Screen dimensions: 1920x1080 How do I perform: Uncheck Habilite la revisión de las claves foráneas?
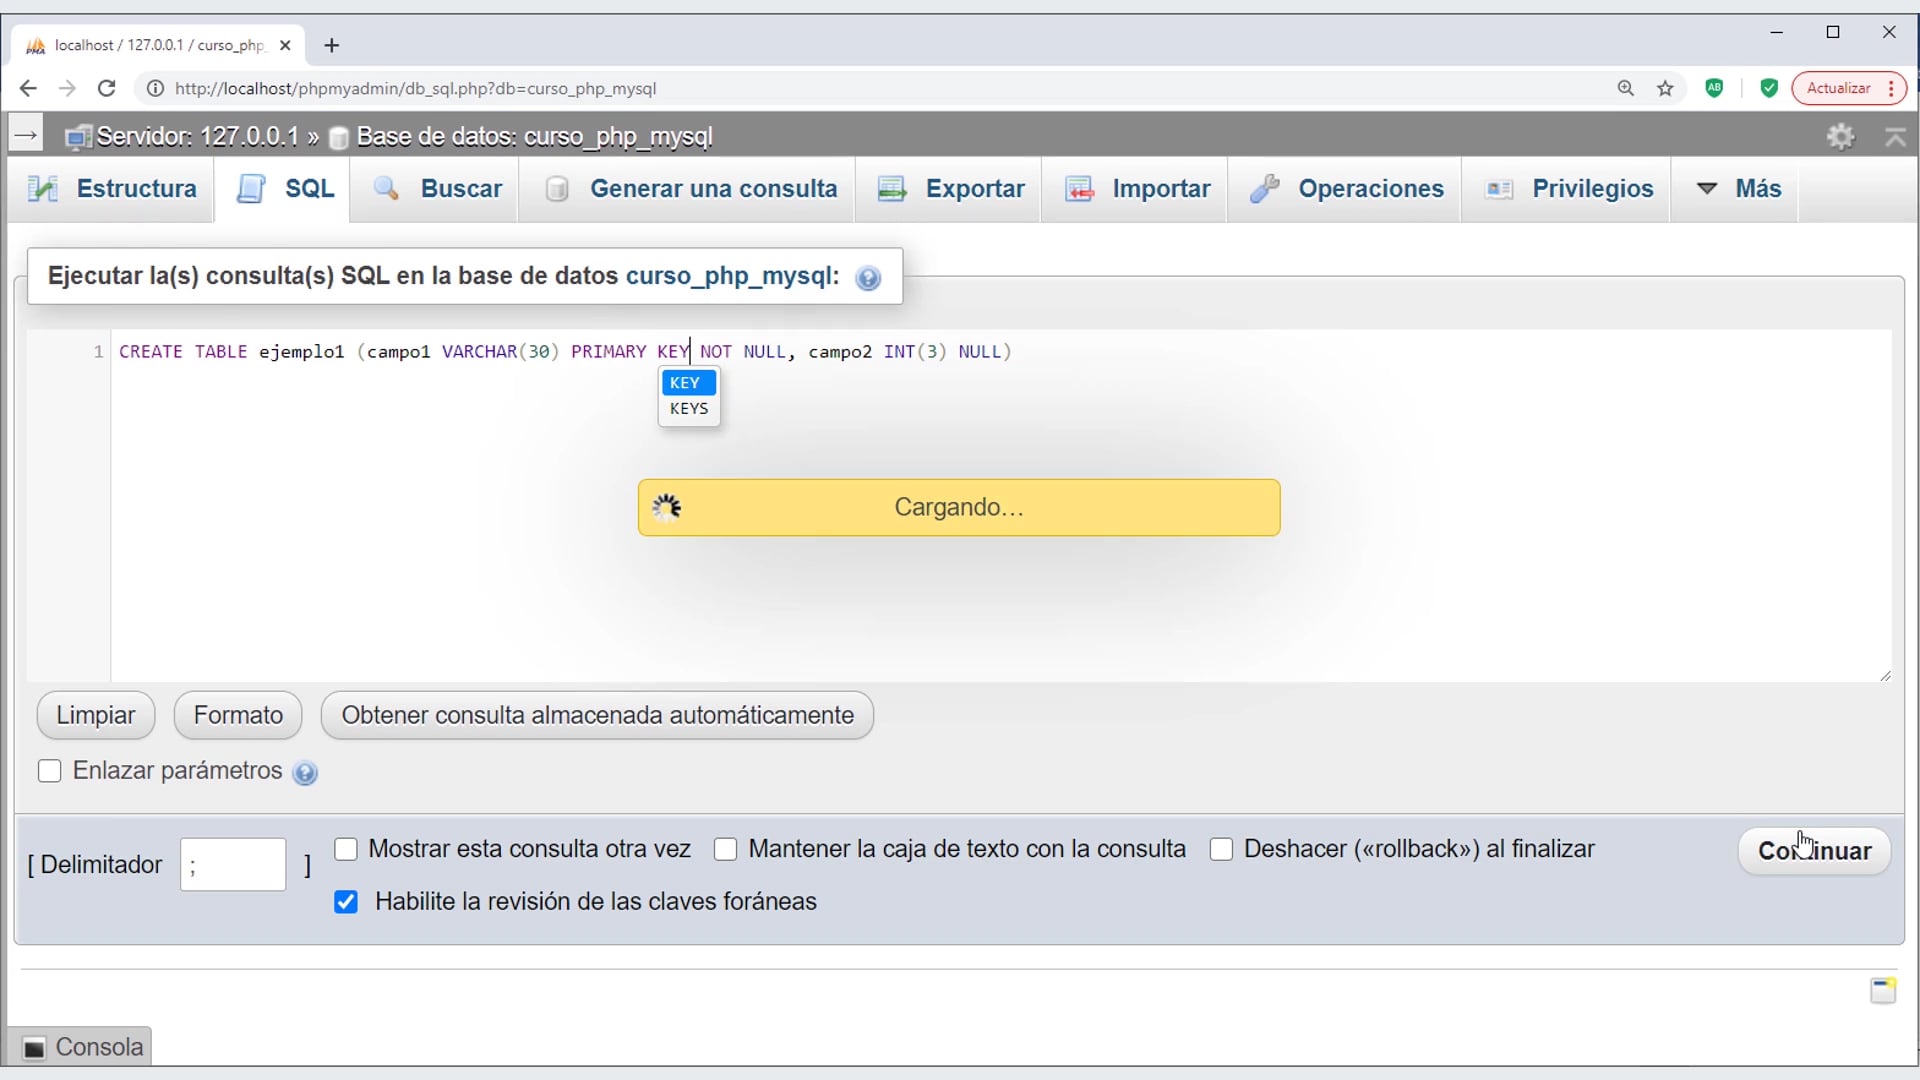pos(346,902)
